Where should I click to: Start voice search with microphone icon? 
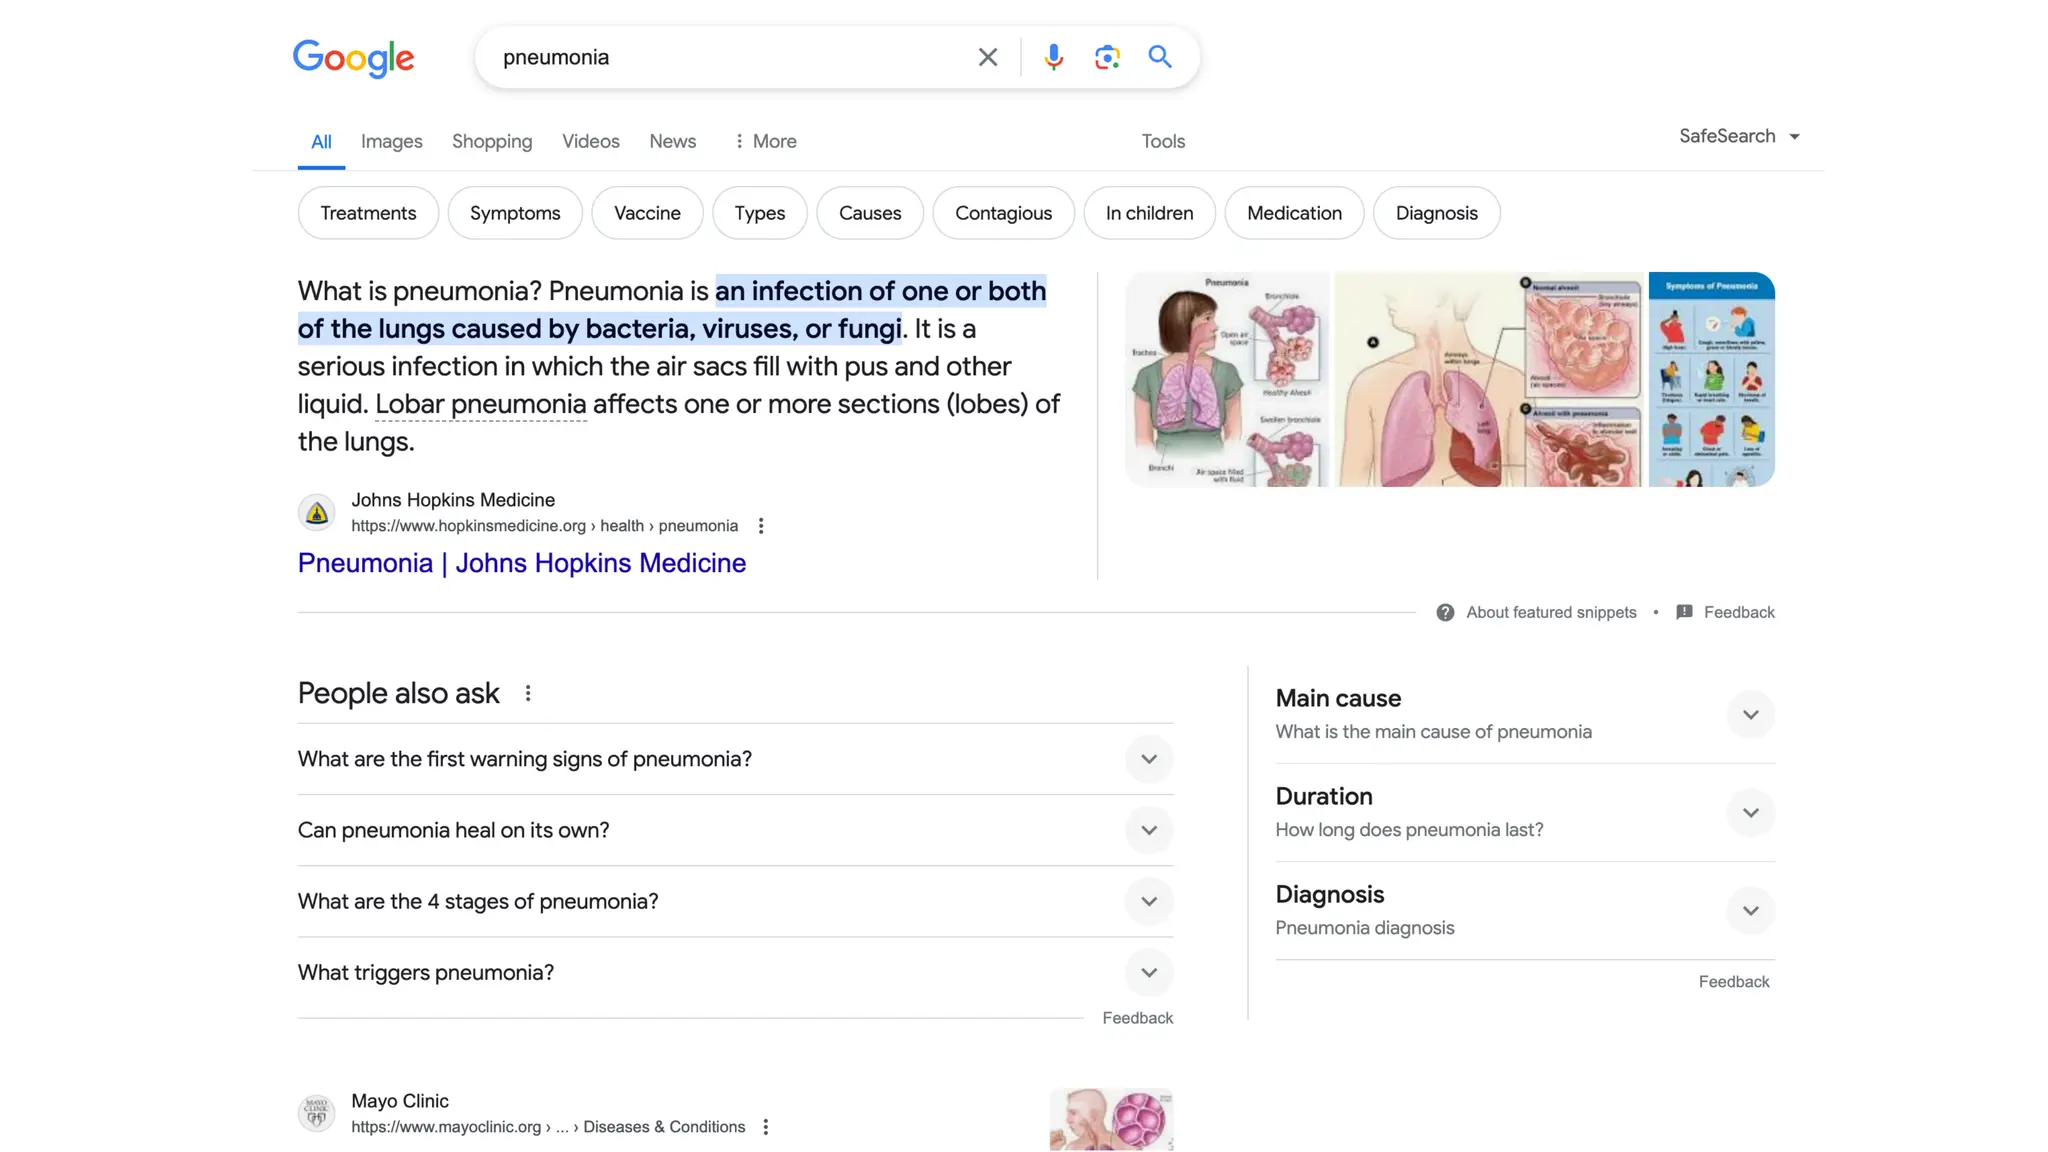1053,57
